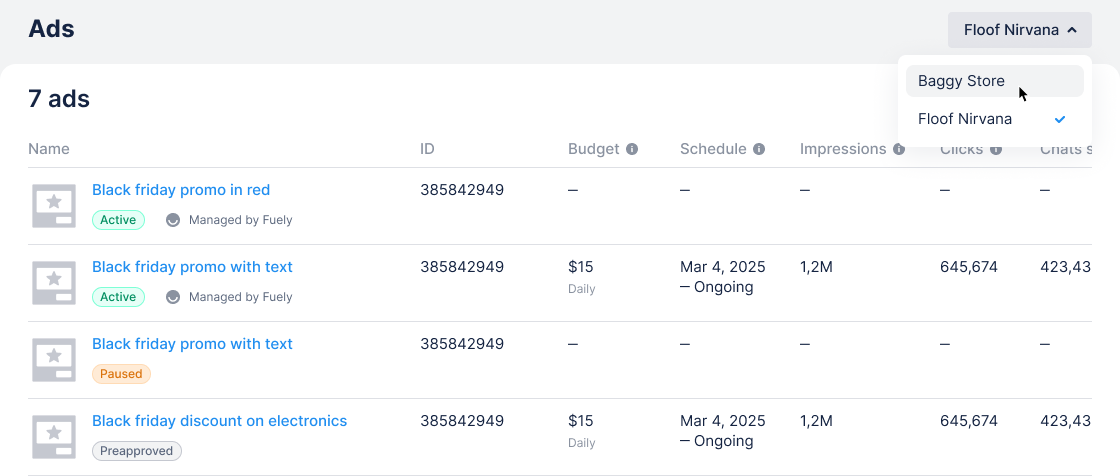Click the Clicks column info icon
This screenshot has height=476, width=1120.
(x=996, y=149)
